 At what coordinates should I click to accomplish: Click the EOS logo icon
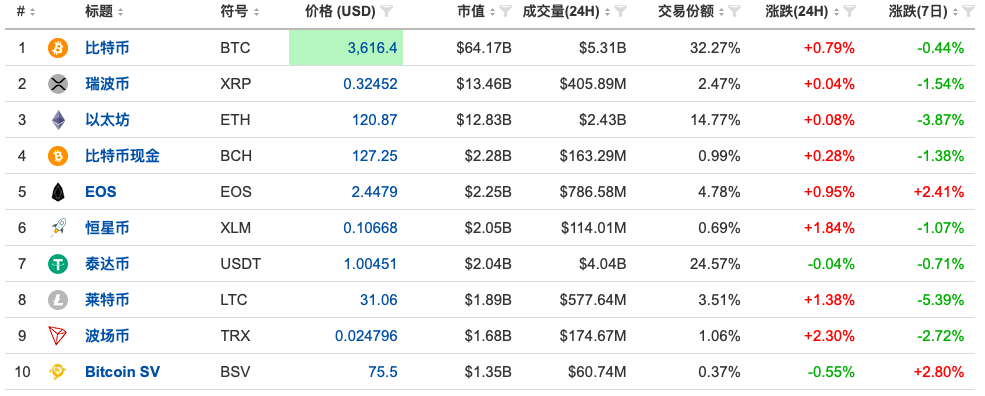[x=58, y=192]
